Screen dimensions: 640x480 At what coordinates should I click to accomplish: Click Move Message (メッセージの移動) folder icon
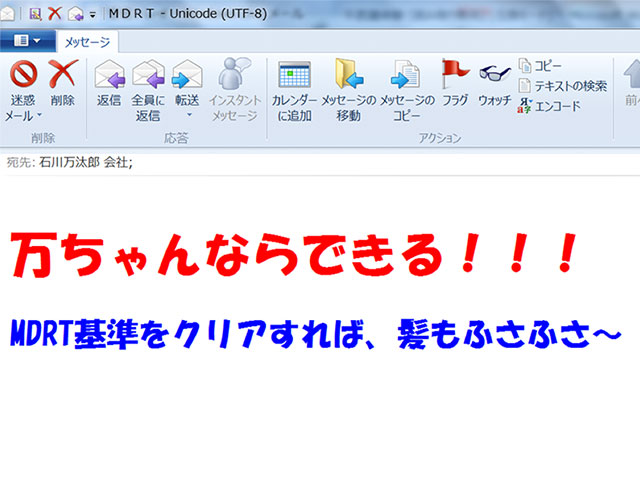(x=348, y=76)
